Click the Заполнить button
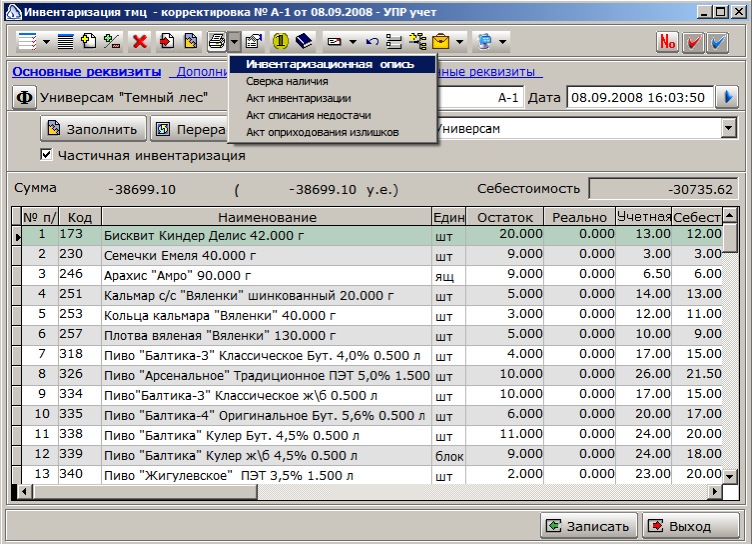The width and height of the screenshot is (752, 545). point(94,129)
